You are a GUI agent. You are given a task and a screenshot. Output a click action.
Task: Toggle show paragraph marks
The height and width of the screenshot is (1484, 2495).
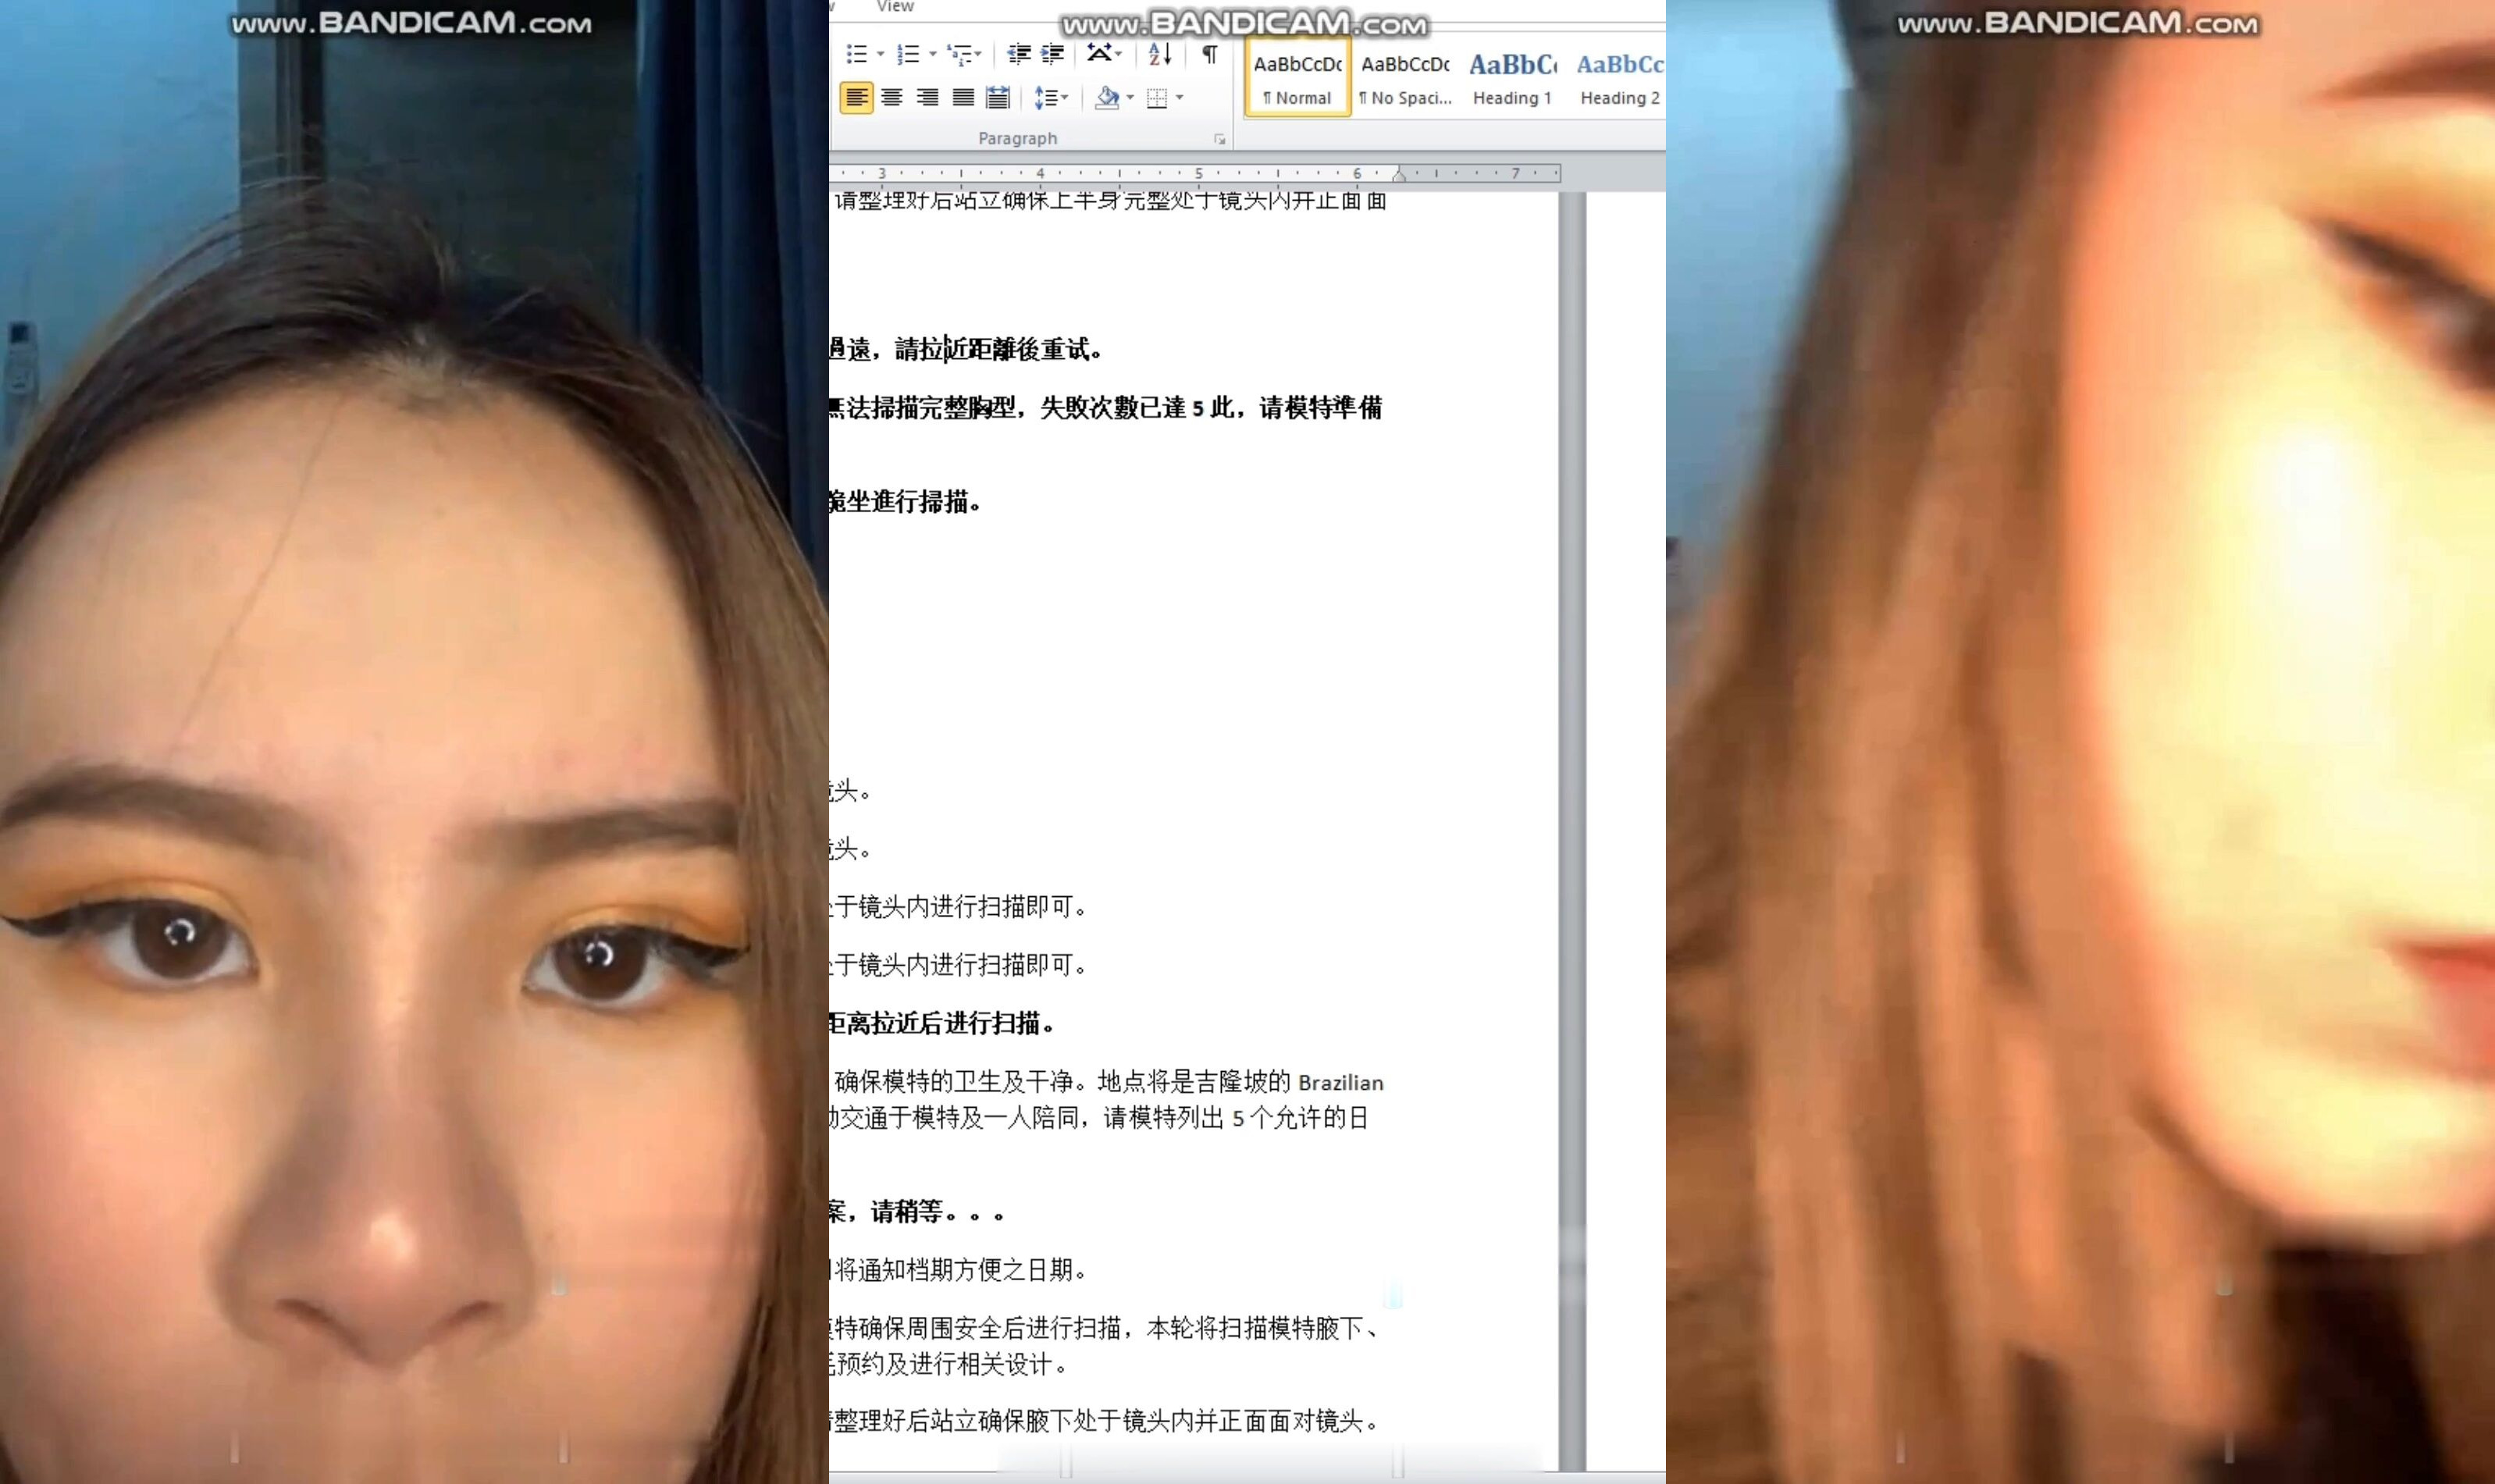(x=1209, y=54)
